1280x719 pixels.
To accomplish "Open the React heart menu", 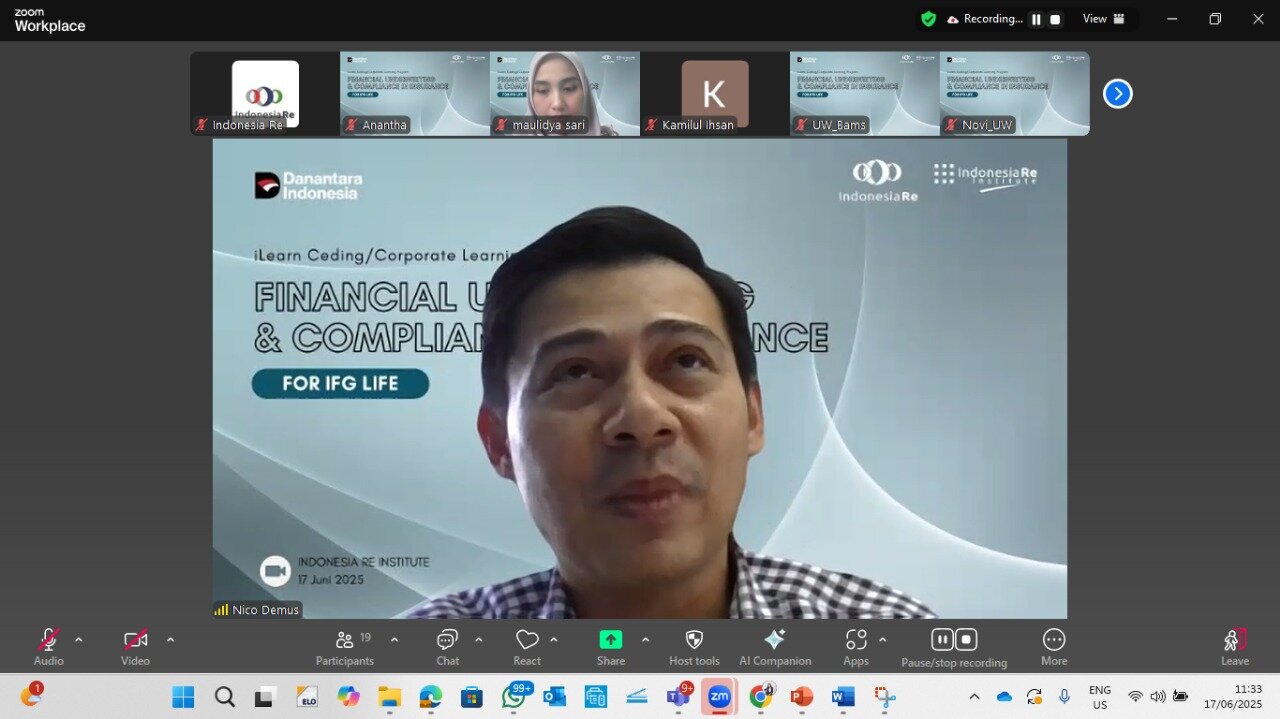I will 527,646.
